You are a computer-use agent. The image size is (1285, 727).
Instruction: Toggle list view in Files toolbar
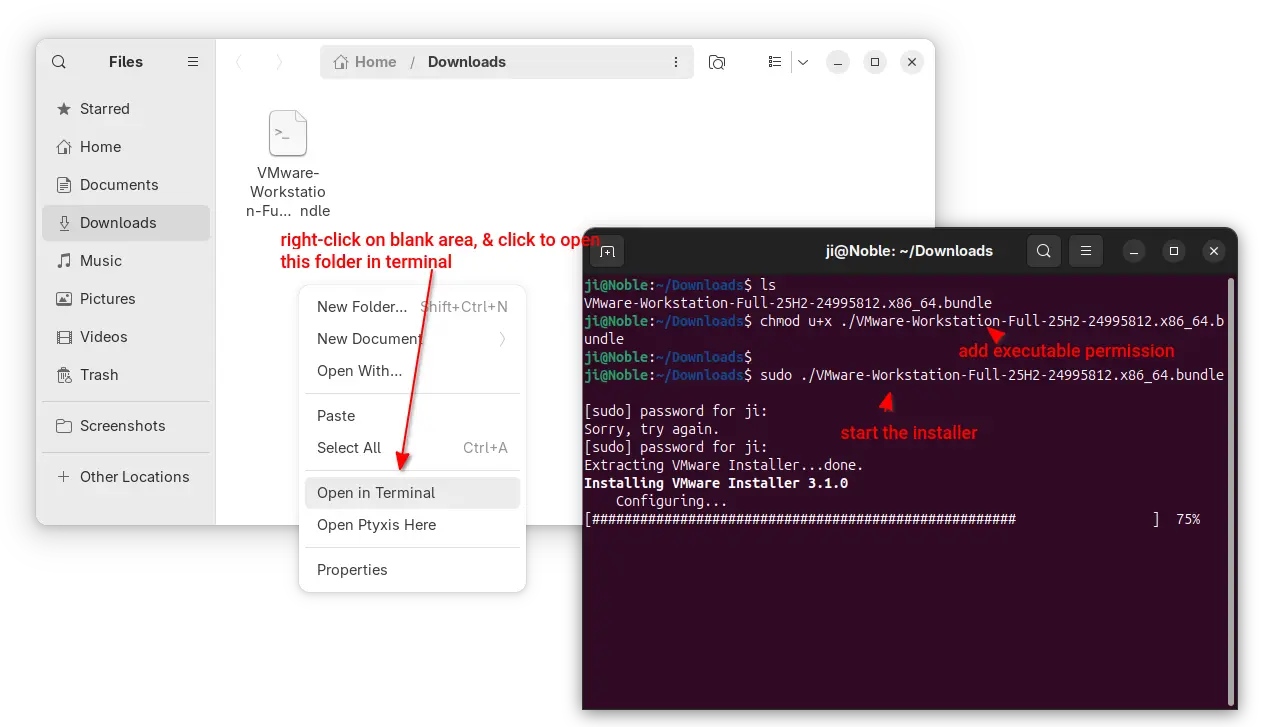click(x=775, y=62)
